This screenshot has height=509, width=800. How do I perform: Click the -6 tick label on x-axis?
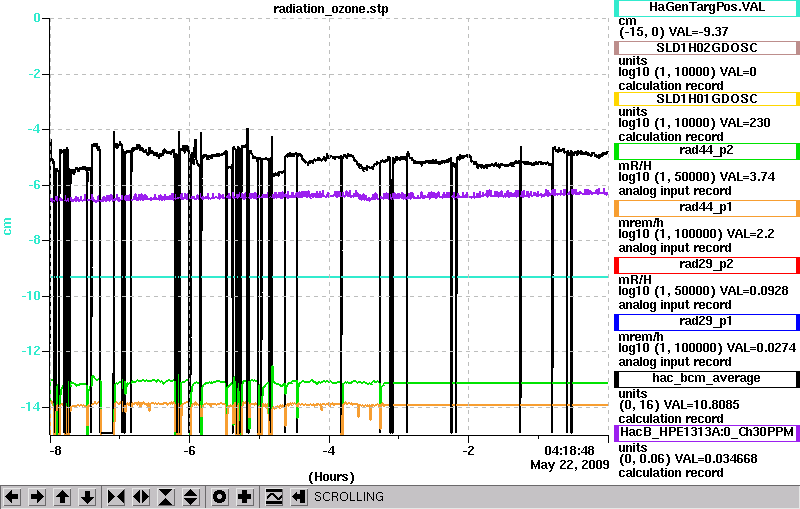[x=189, y=451]
